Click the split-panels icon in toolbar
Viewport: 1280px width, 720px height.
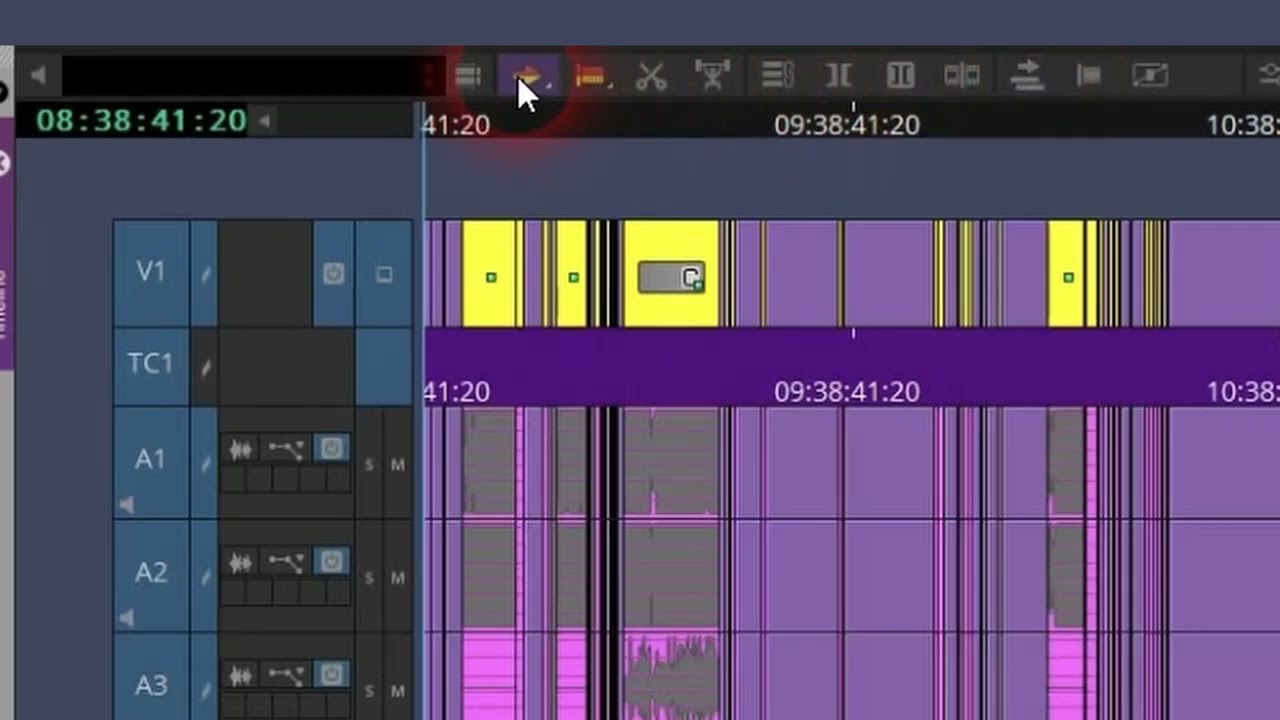[961, 75]
